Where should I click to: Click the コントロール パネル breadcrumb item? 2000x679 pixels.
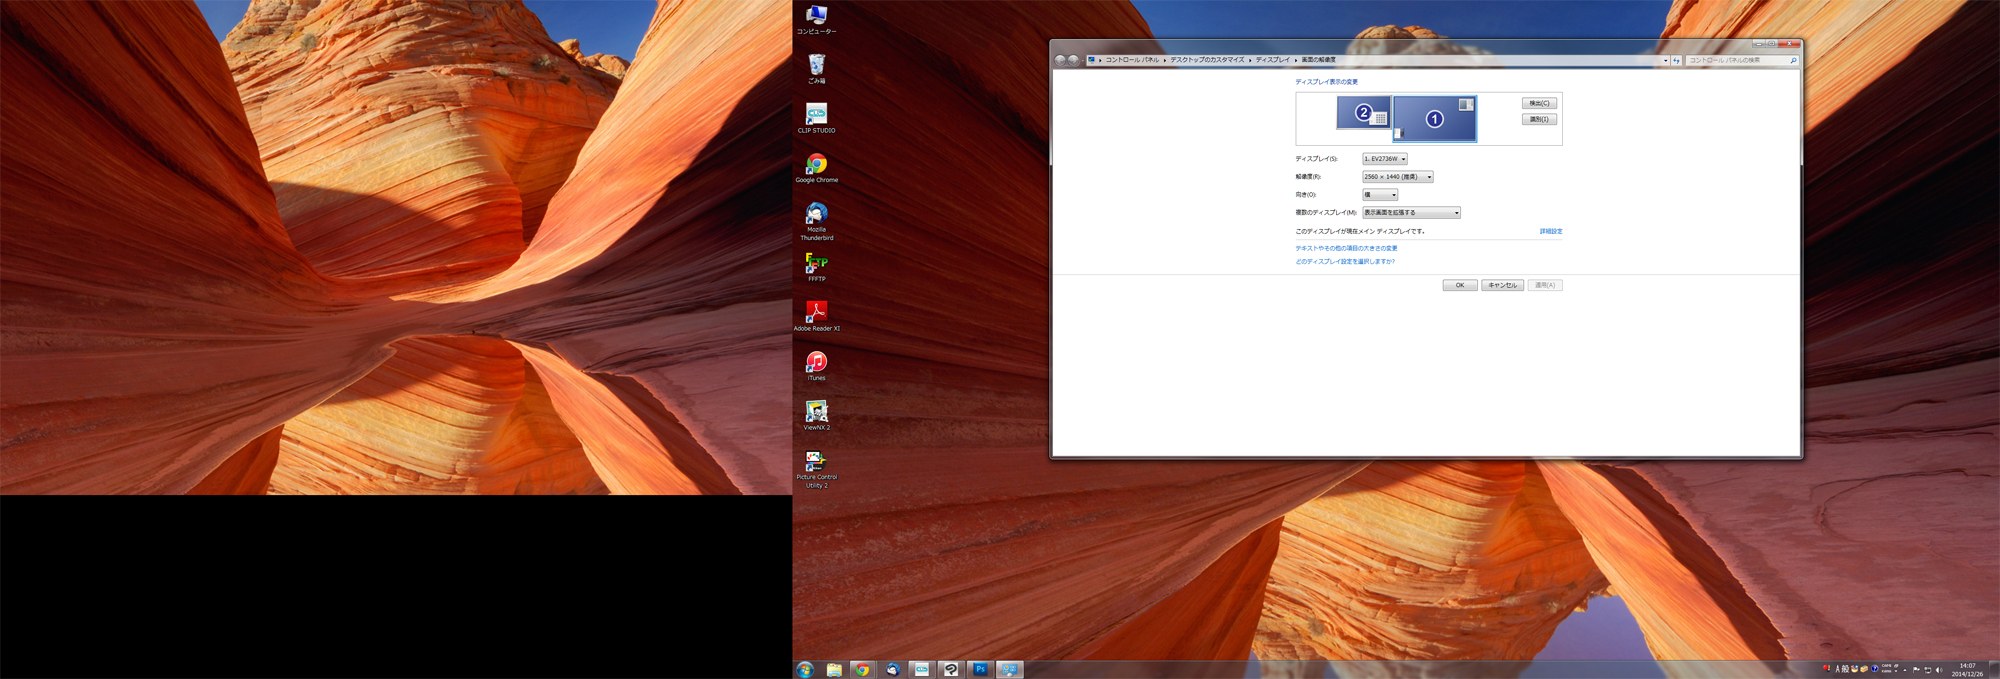coord(1132,60)
